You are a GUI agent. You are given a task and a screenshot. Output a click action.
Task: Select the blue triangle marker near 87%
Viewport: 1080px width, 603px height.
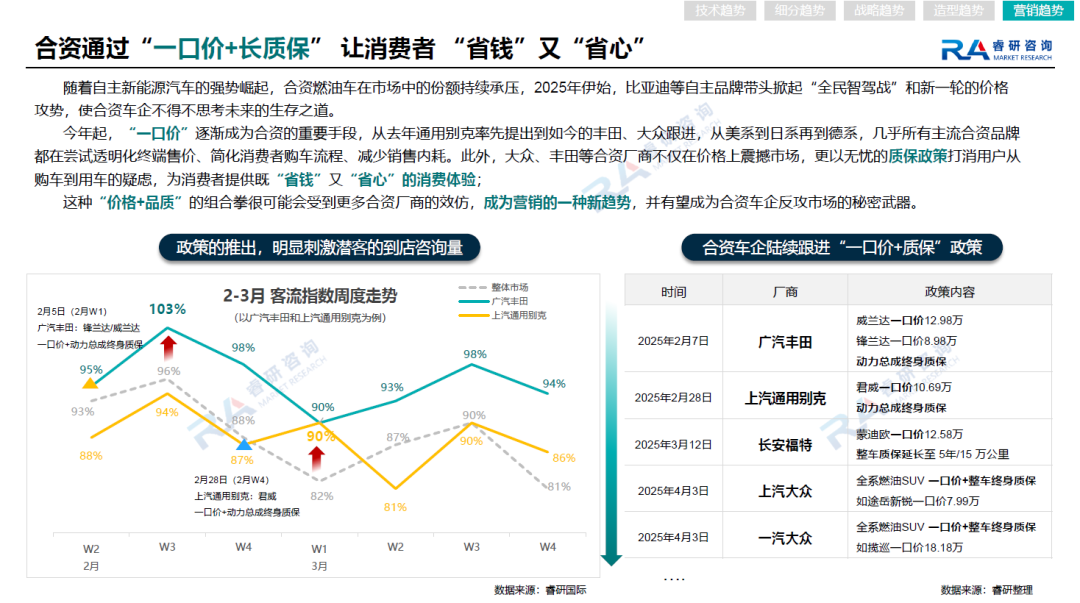[x=244, y=443]
